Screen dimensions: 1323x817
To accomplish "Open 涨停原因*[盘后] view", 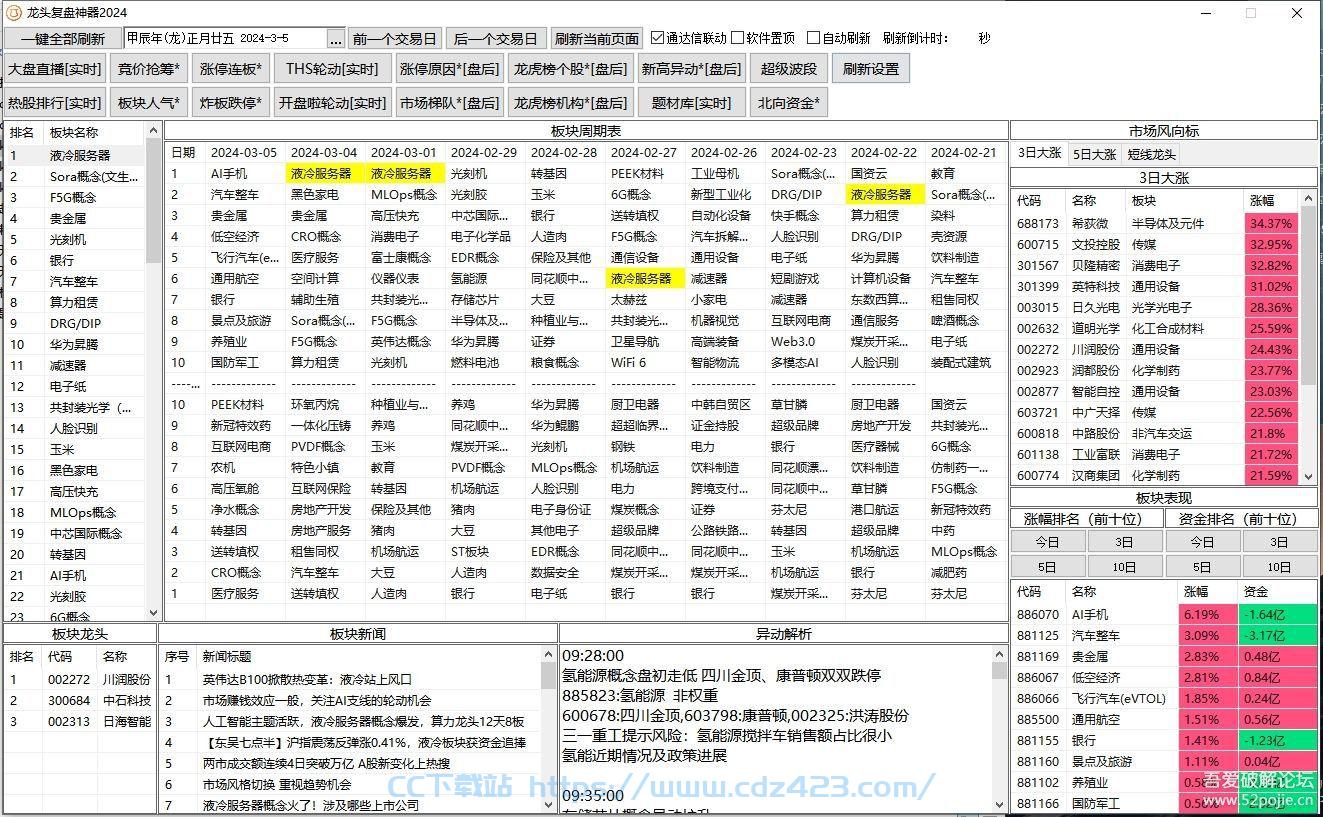I will point(449,69).
